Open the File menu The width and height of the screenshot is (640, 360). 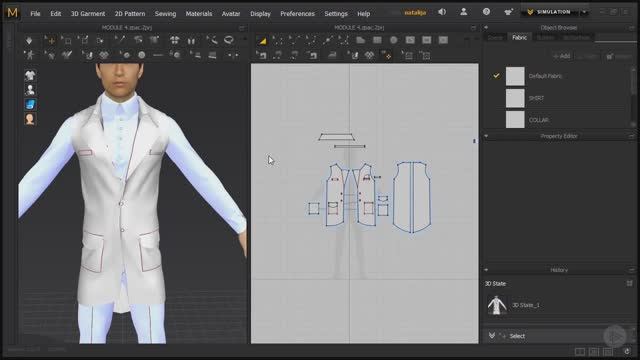[35, 13]
